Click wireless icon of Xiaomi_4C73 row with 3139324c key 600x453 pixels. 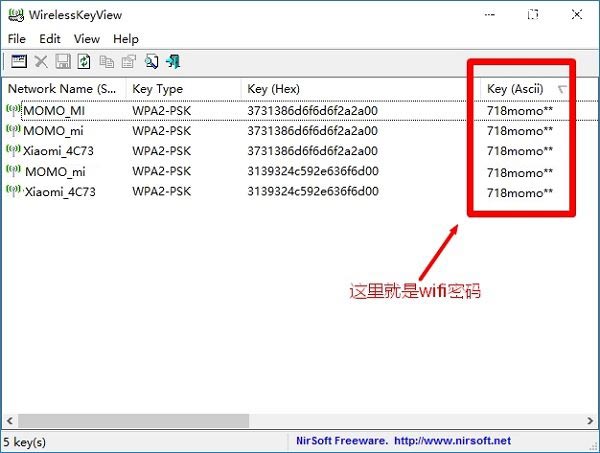click(13, 191)
